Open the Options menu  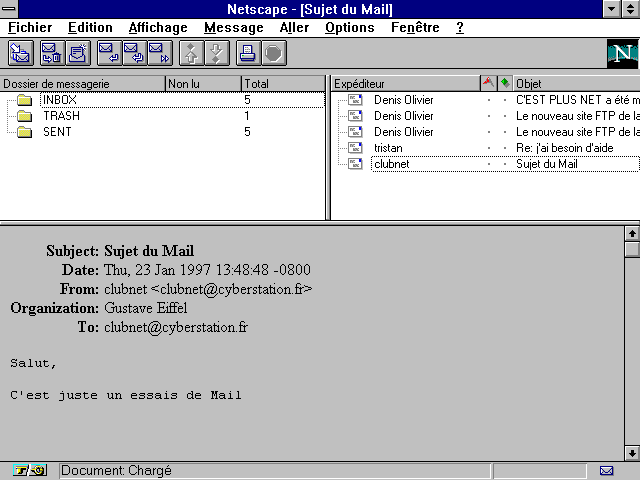pos(349,27)
